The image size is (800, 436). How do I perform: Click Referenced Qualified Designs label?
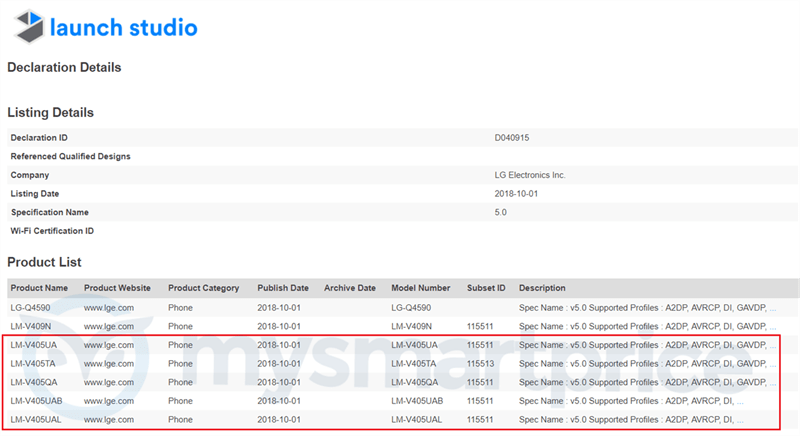(70, 157)
